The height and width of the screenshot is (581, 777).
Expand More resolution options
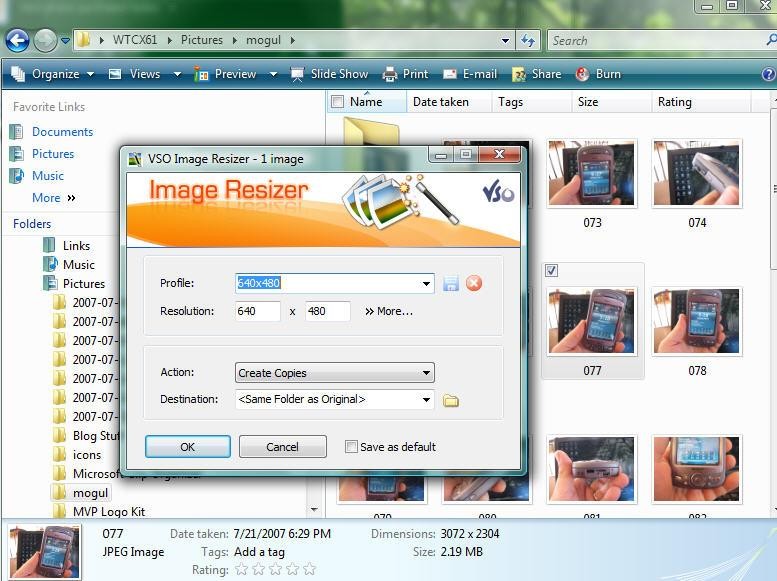(x=388, y=311)
